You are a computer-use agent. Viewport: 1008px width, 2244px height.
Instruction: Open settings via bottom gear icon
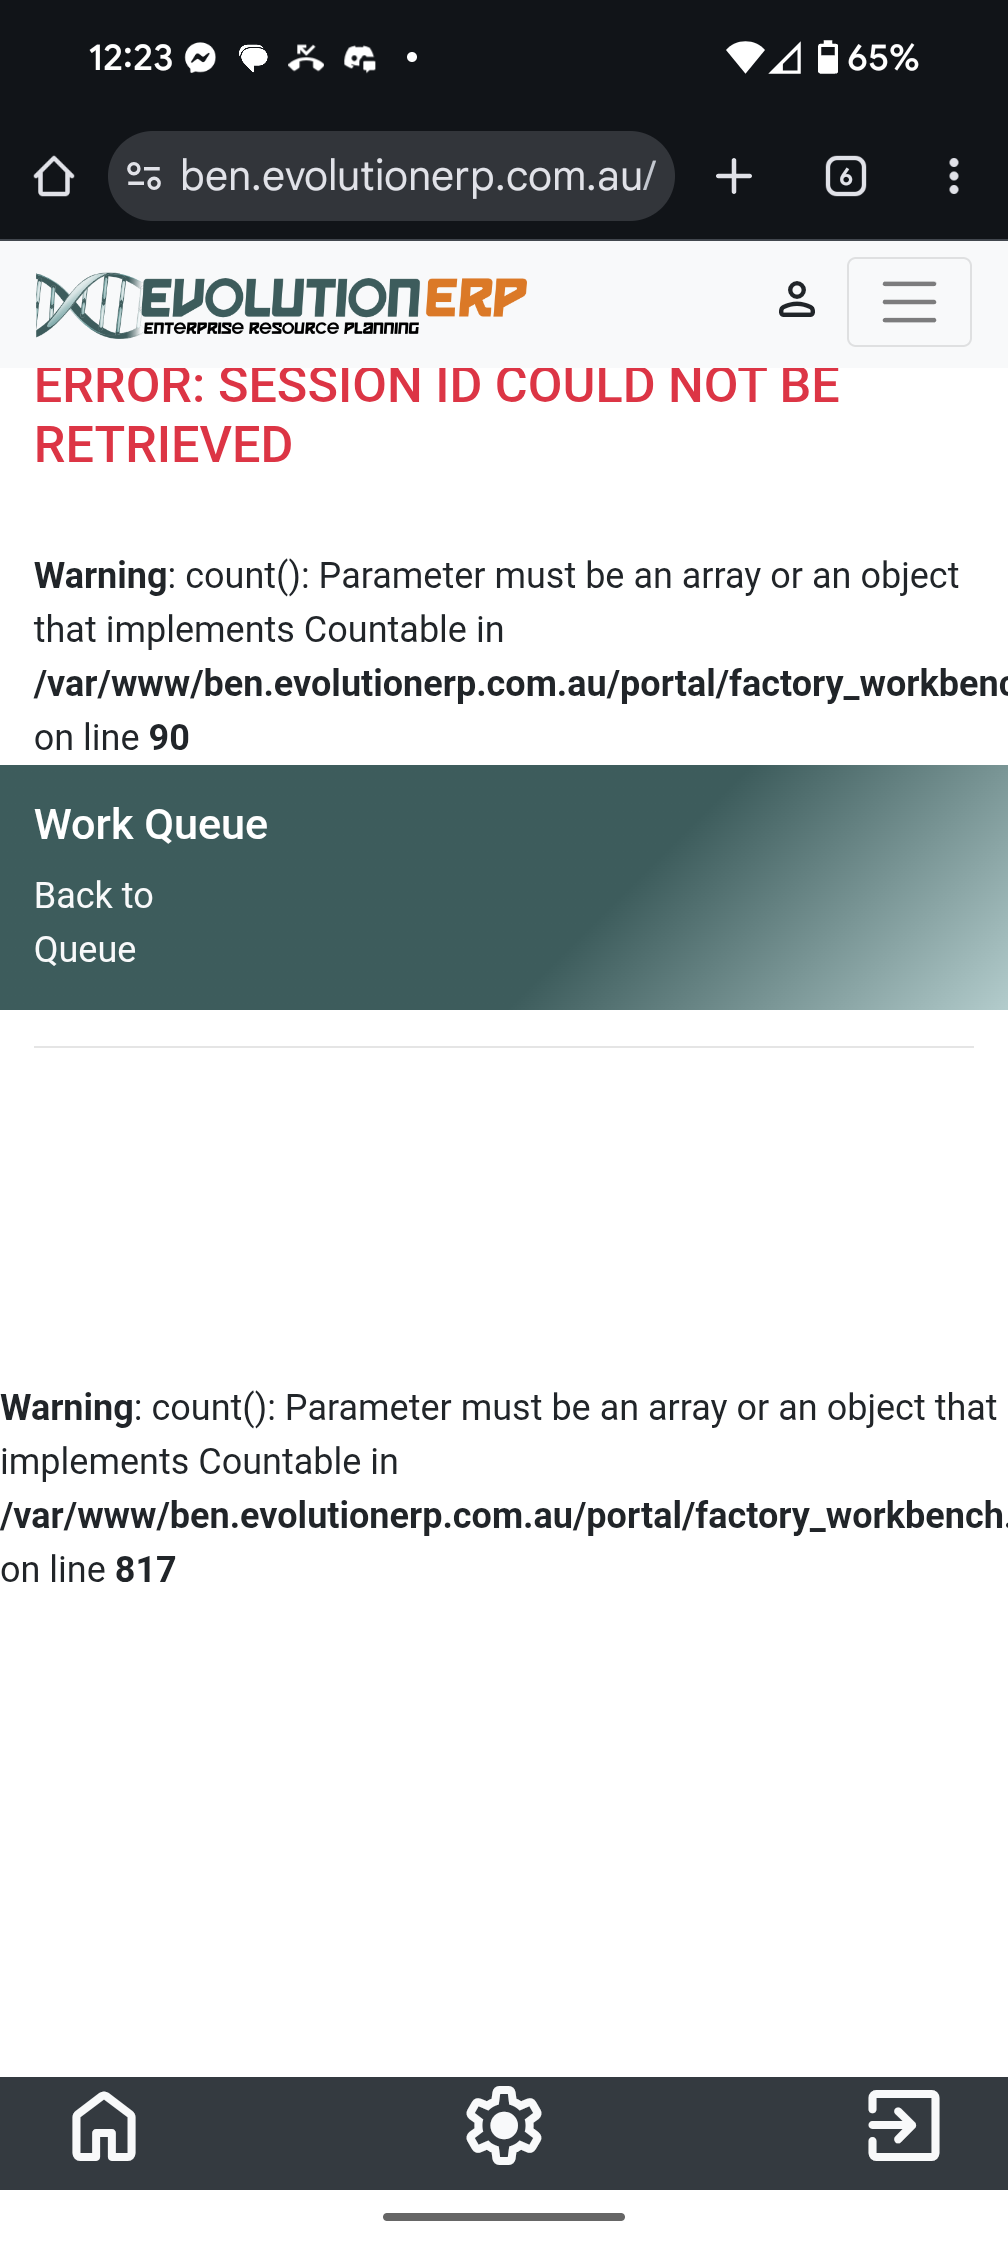[x=504, y=2125]
